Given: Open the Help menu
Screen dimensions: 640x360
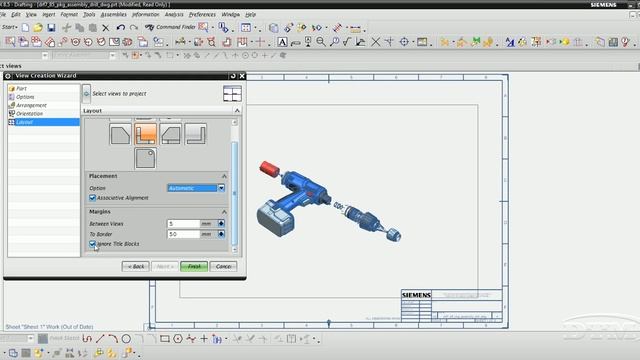Looking at the screenshot, I should [x=251, y=14].
